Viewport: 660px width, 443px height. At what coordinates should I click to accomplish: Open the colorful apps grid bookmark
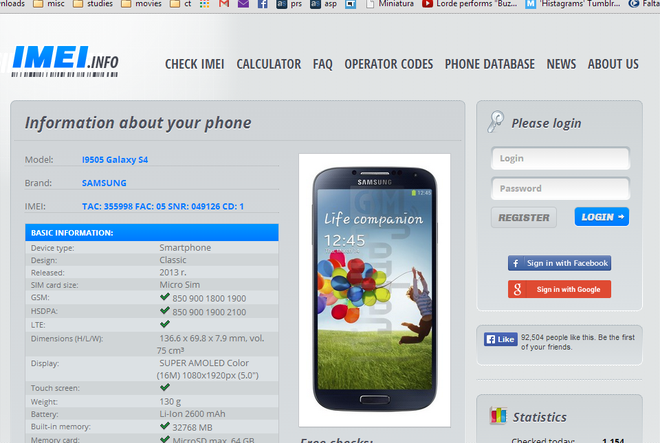[204, 4]
